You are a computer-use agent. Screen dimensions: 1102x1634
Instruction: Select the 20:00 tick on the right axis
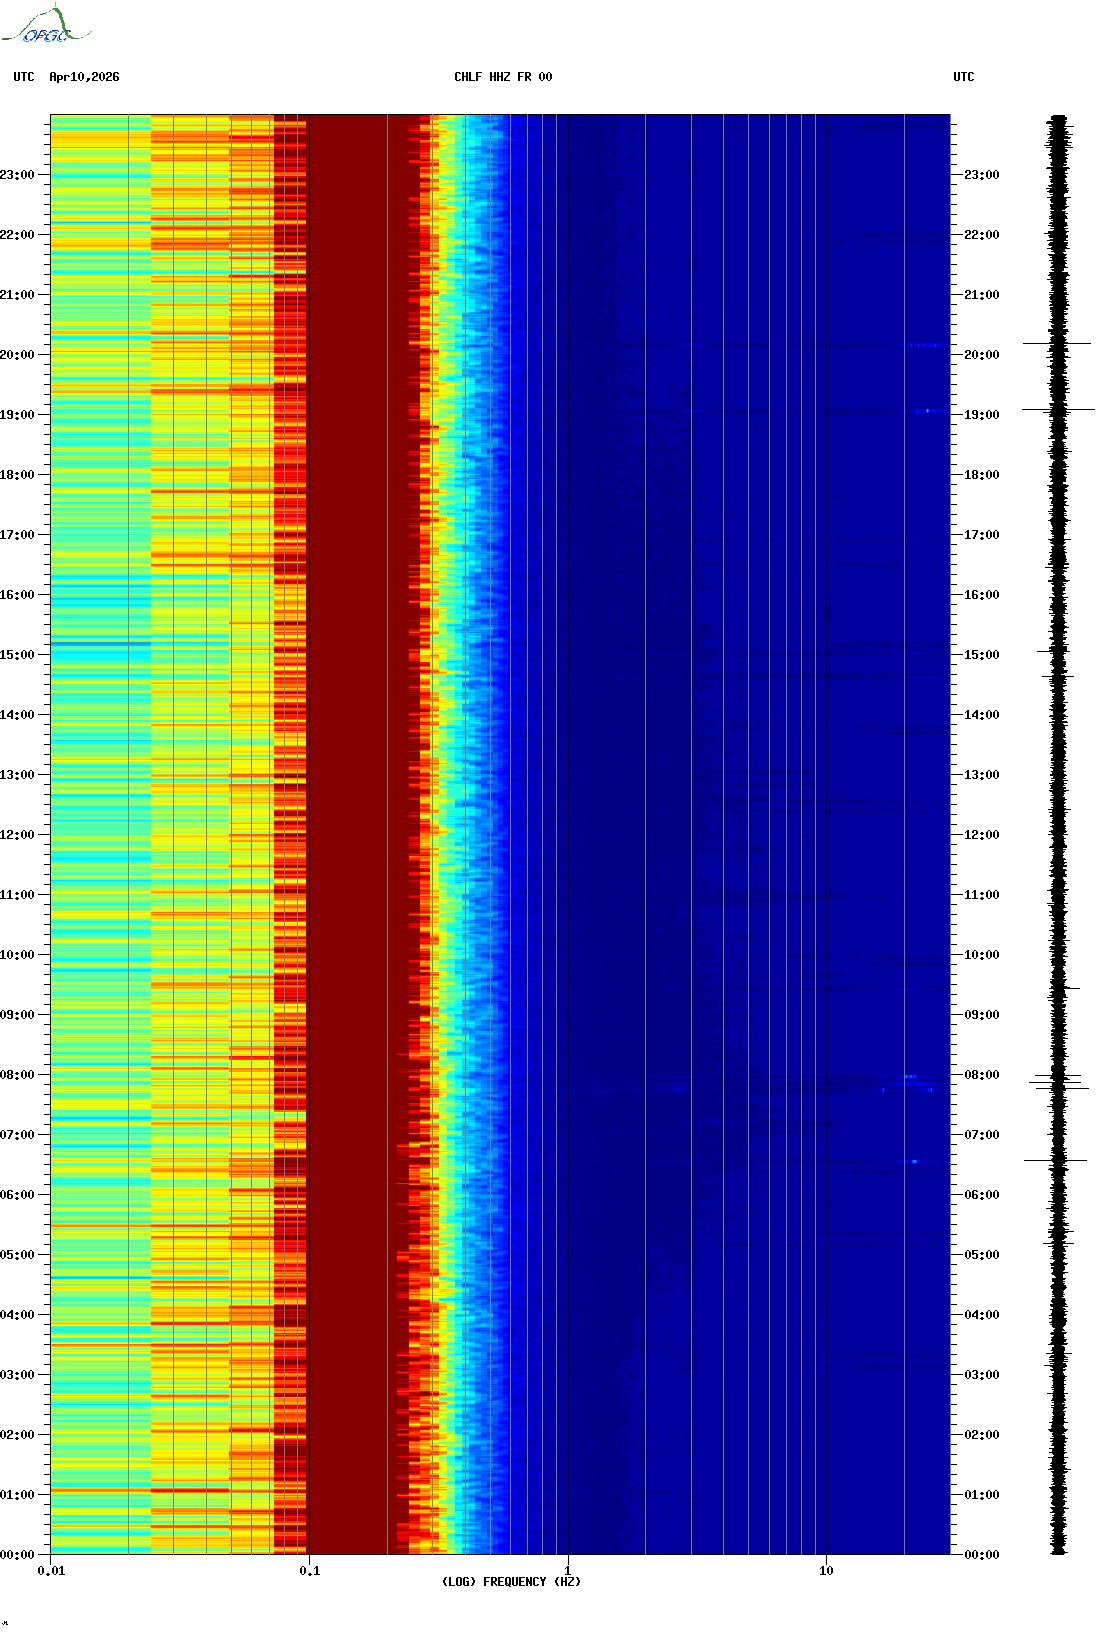coord(981,355)
